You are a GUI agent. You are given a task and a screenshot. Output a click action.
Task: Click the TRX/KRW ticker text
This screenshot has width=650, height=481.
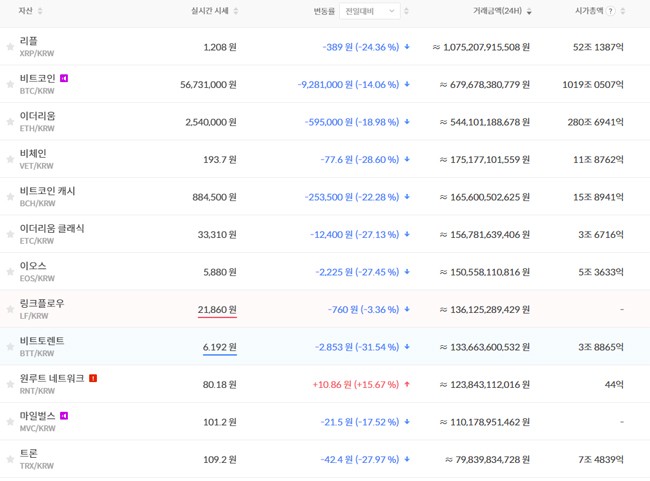click(37, 466)
